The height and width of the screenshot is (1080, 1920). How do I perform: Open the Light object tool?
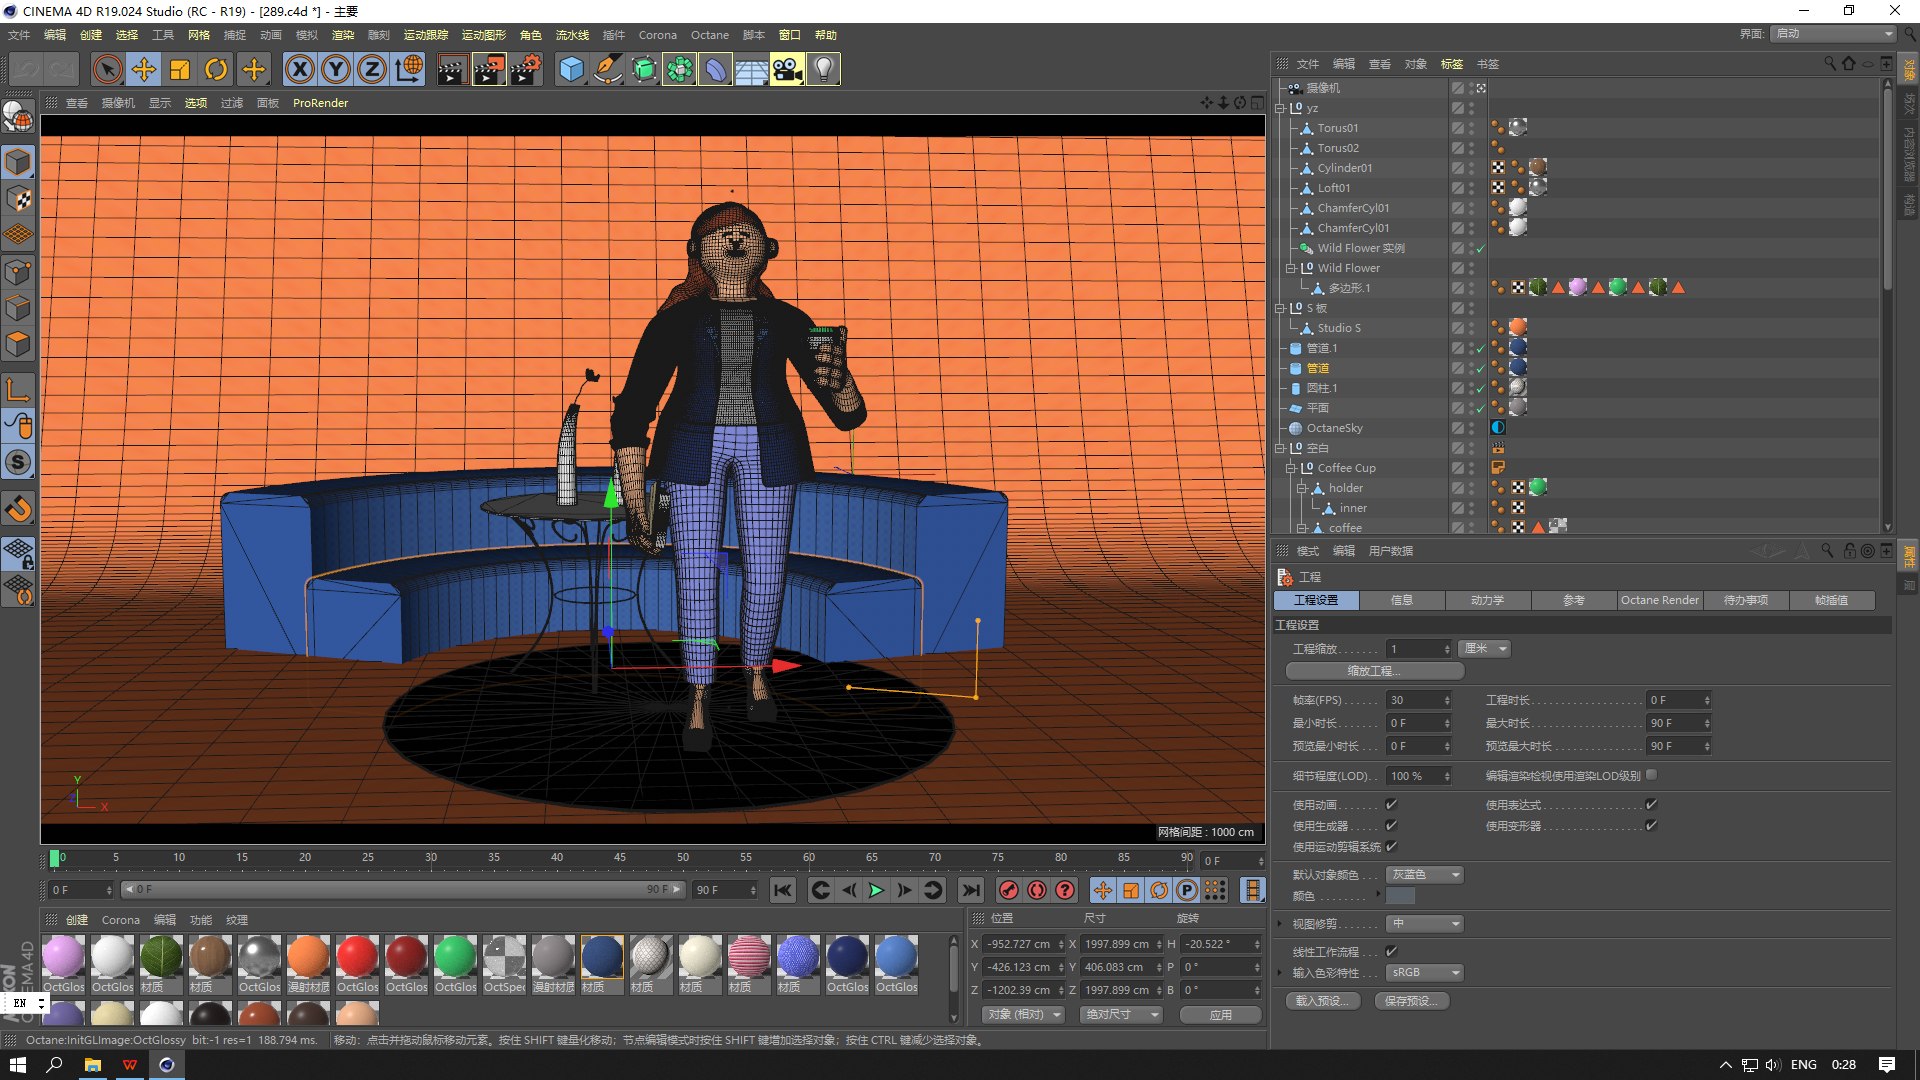pos(823,69)
